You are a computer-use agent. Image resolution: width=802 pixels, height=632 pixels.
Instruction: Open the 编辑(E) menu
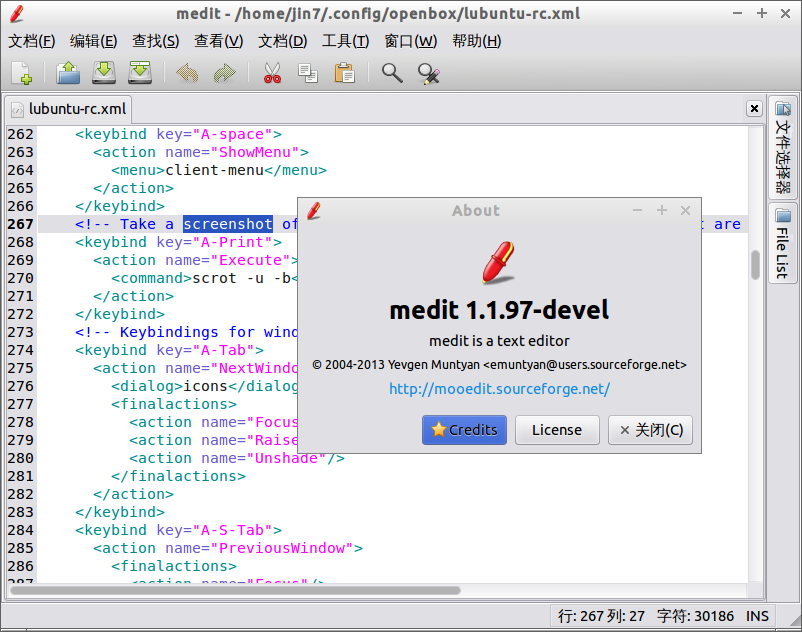point(94,41)
